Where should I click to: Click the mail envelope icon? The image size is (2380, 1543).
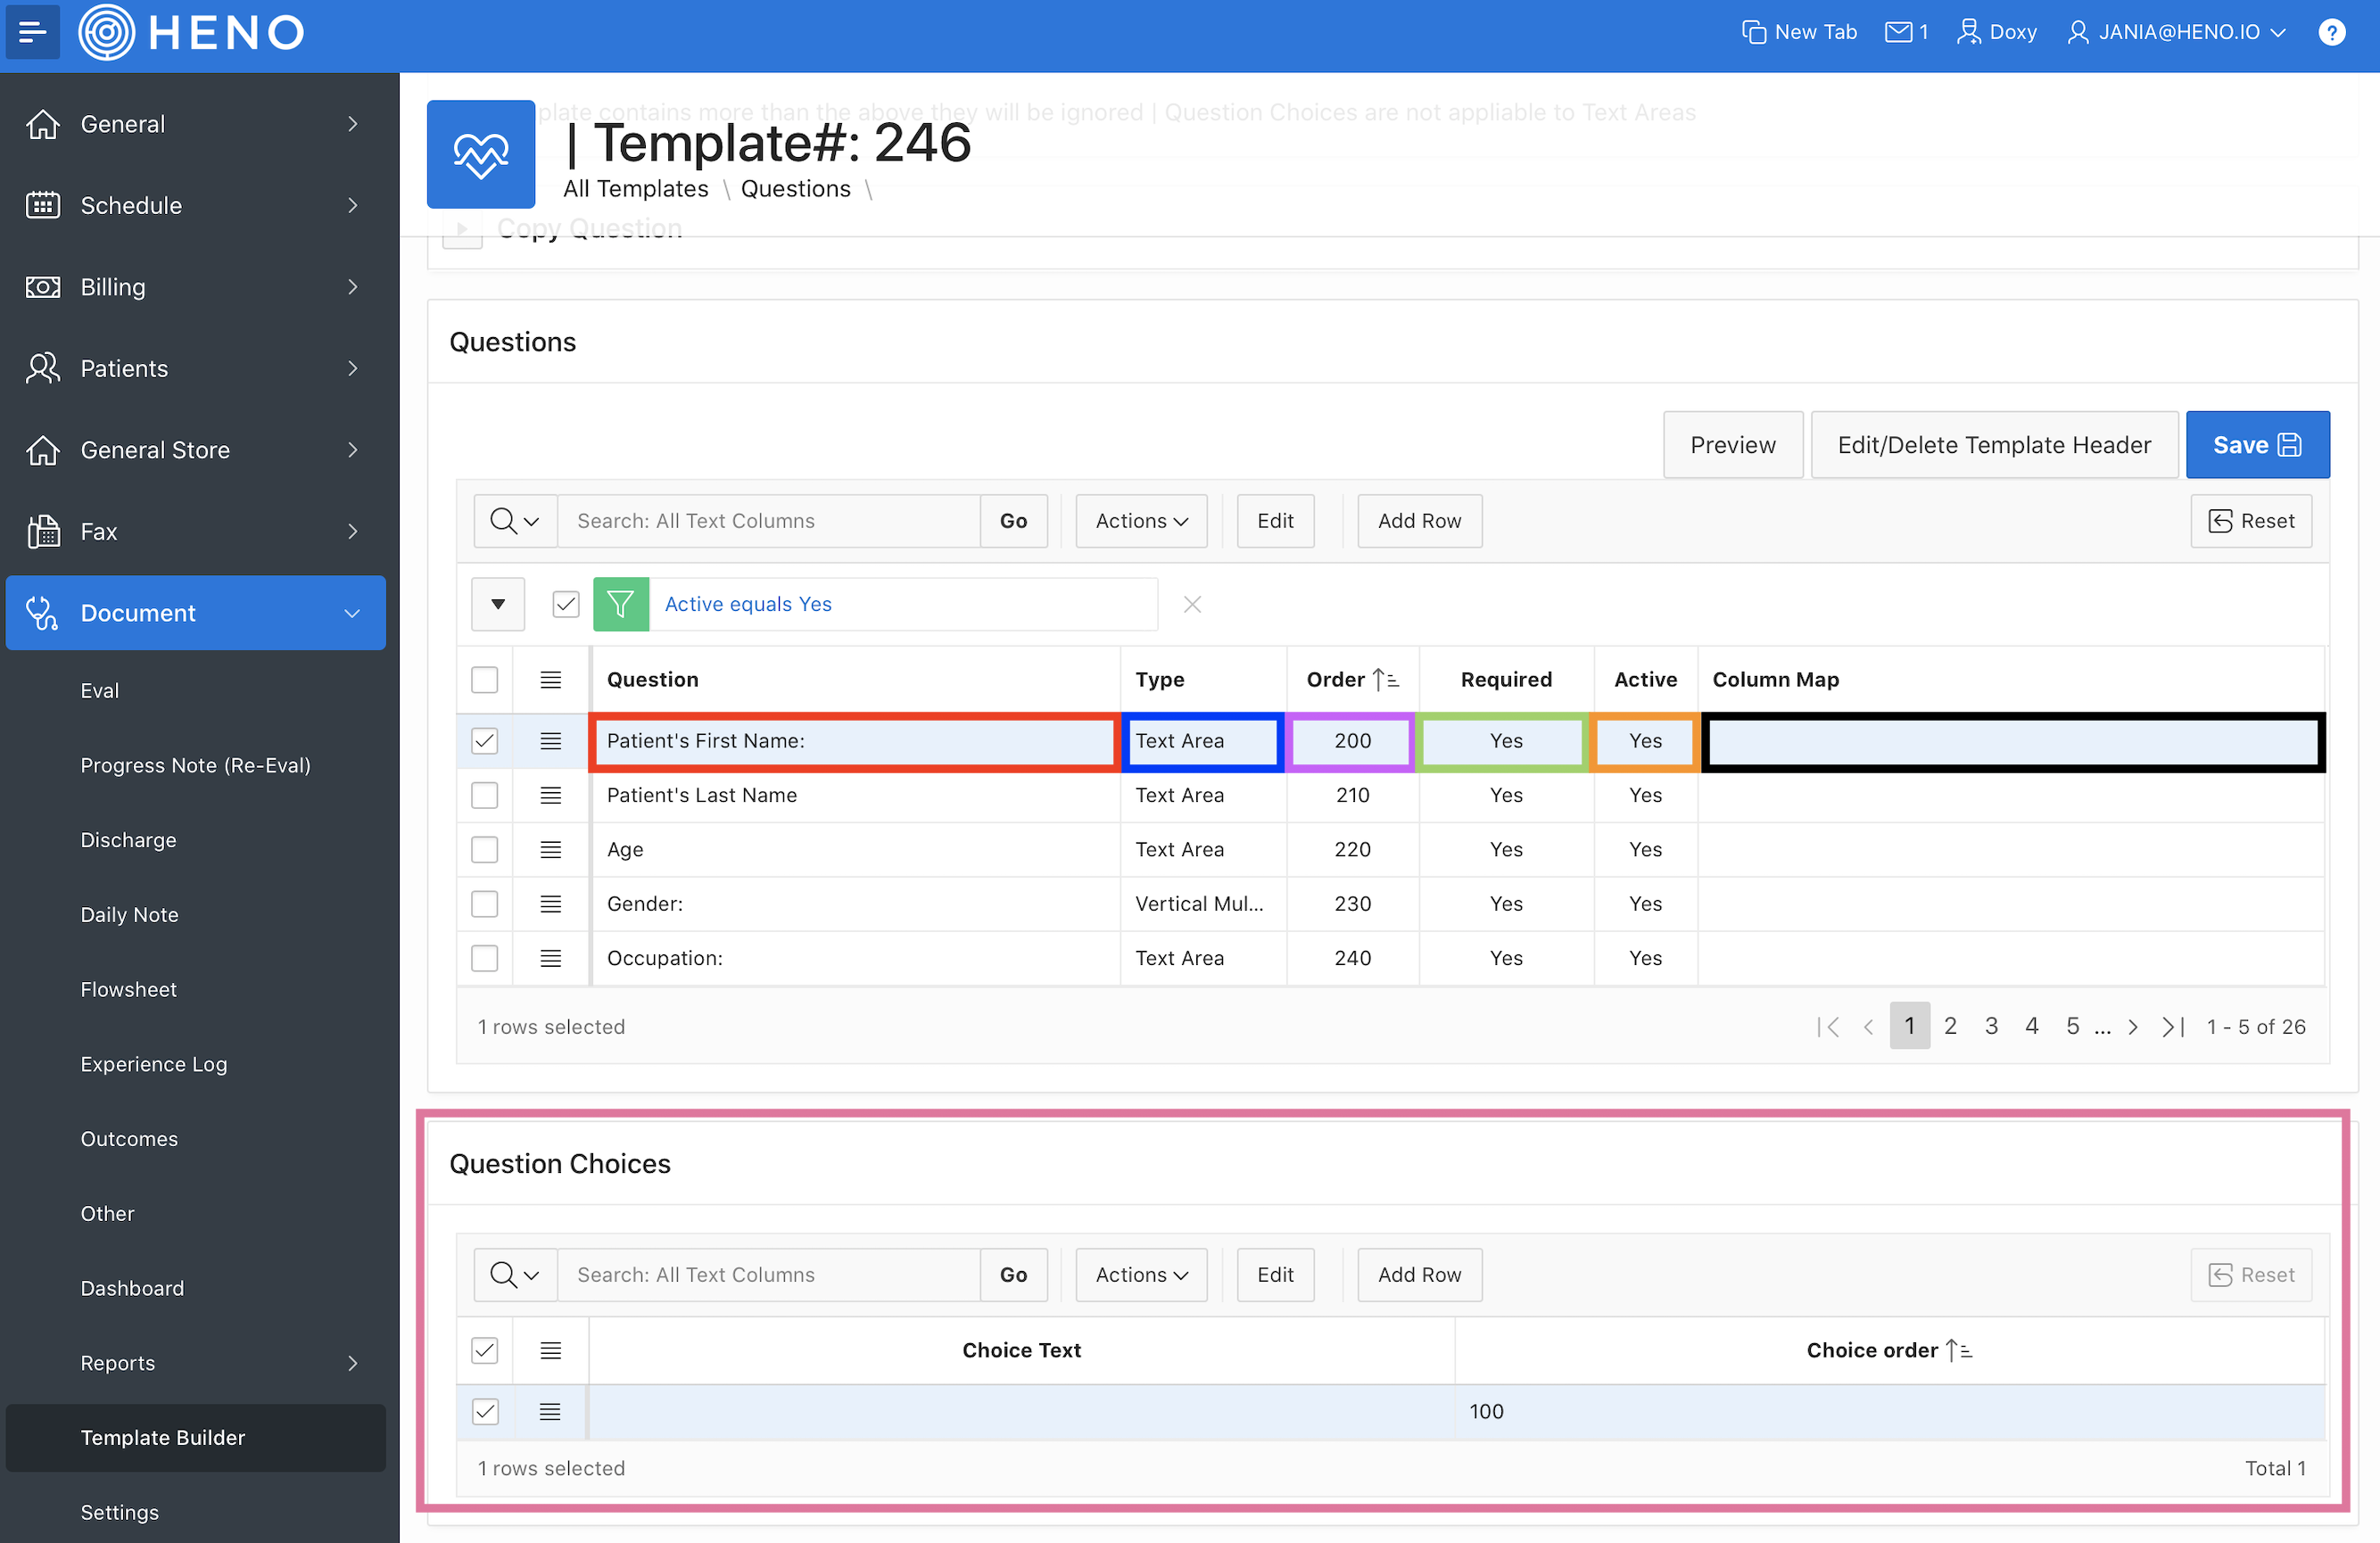1897,32
